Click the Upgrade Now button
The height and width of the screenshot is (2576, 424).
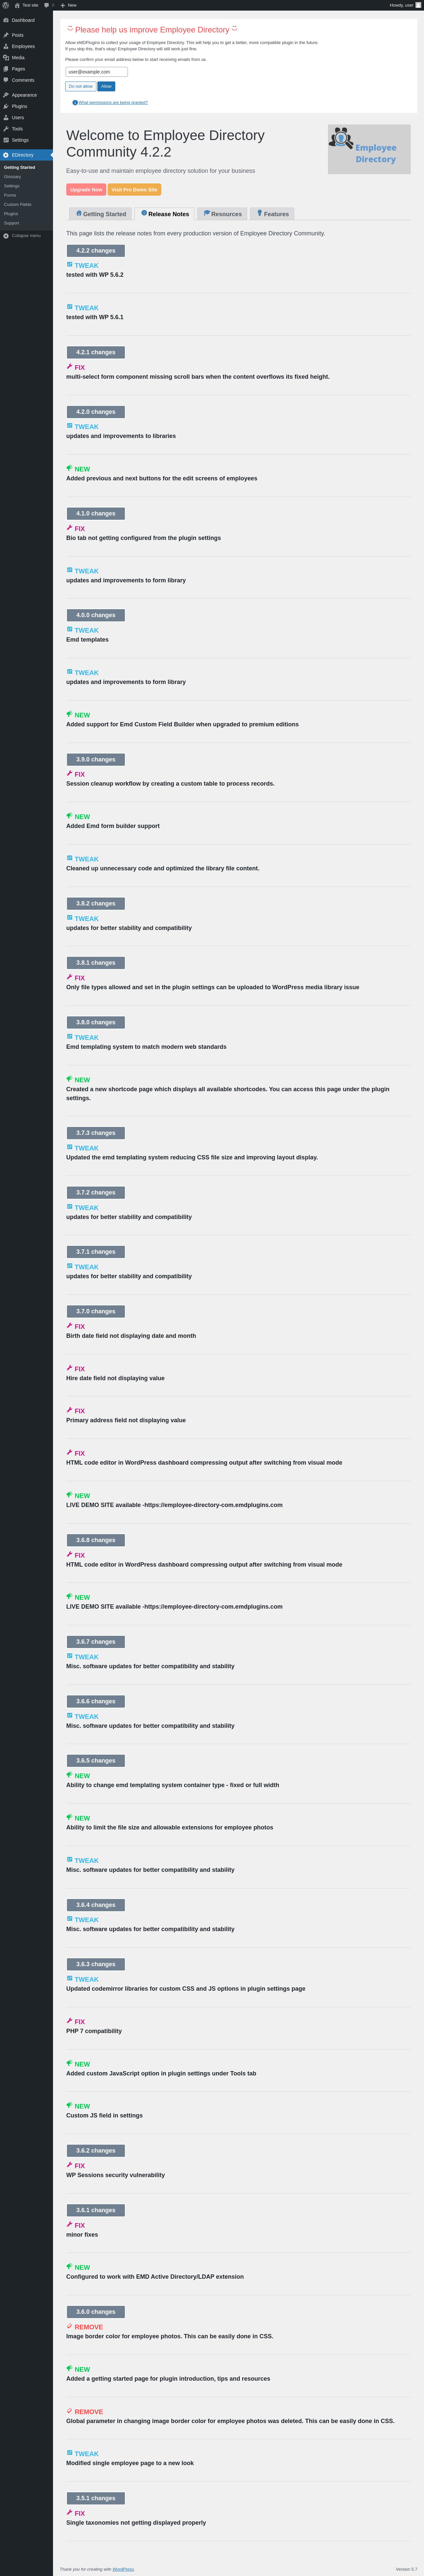tap(86, 189)
